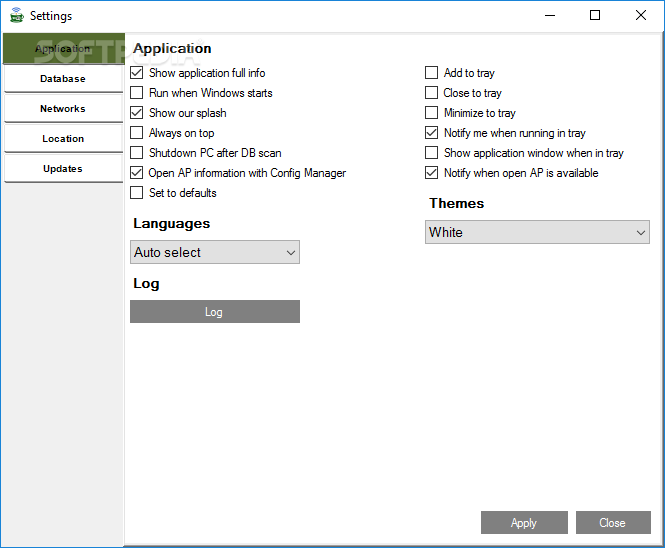Click the Log section heading
Screen dimensions: 665x548
point(146,284)
